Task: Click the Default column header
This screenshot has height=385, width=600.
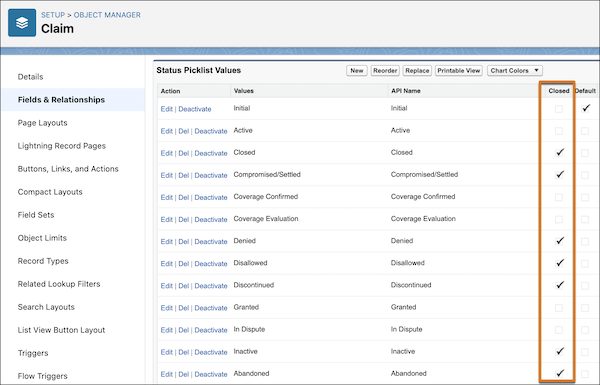Action: [585, 91]
